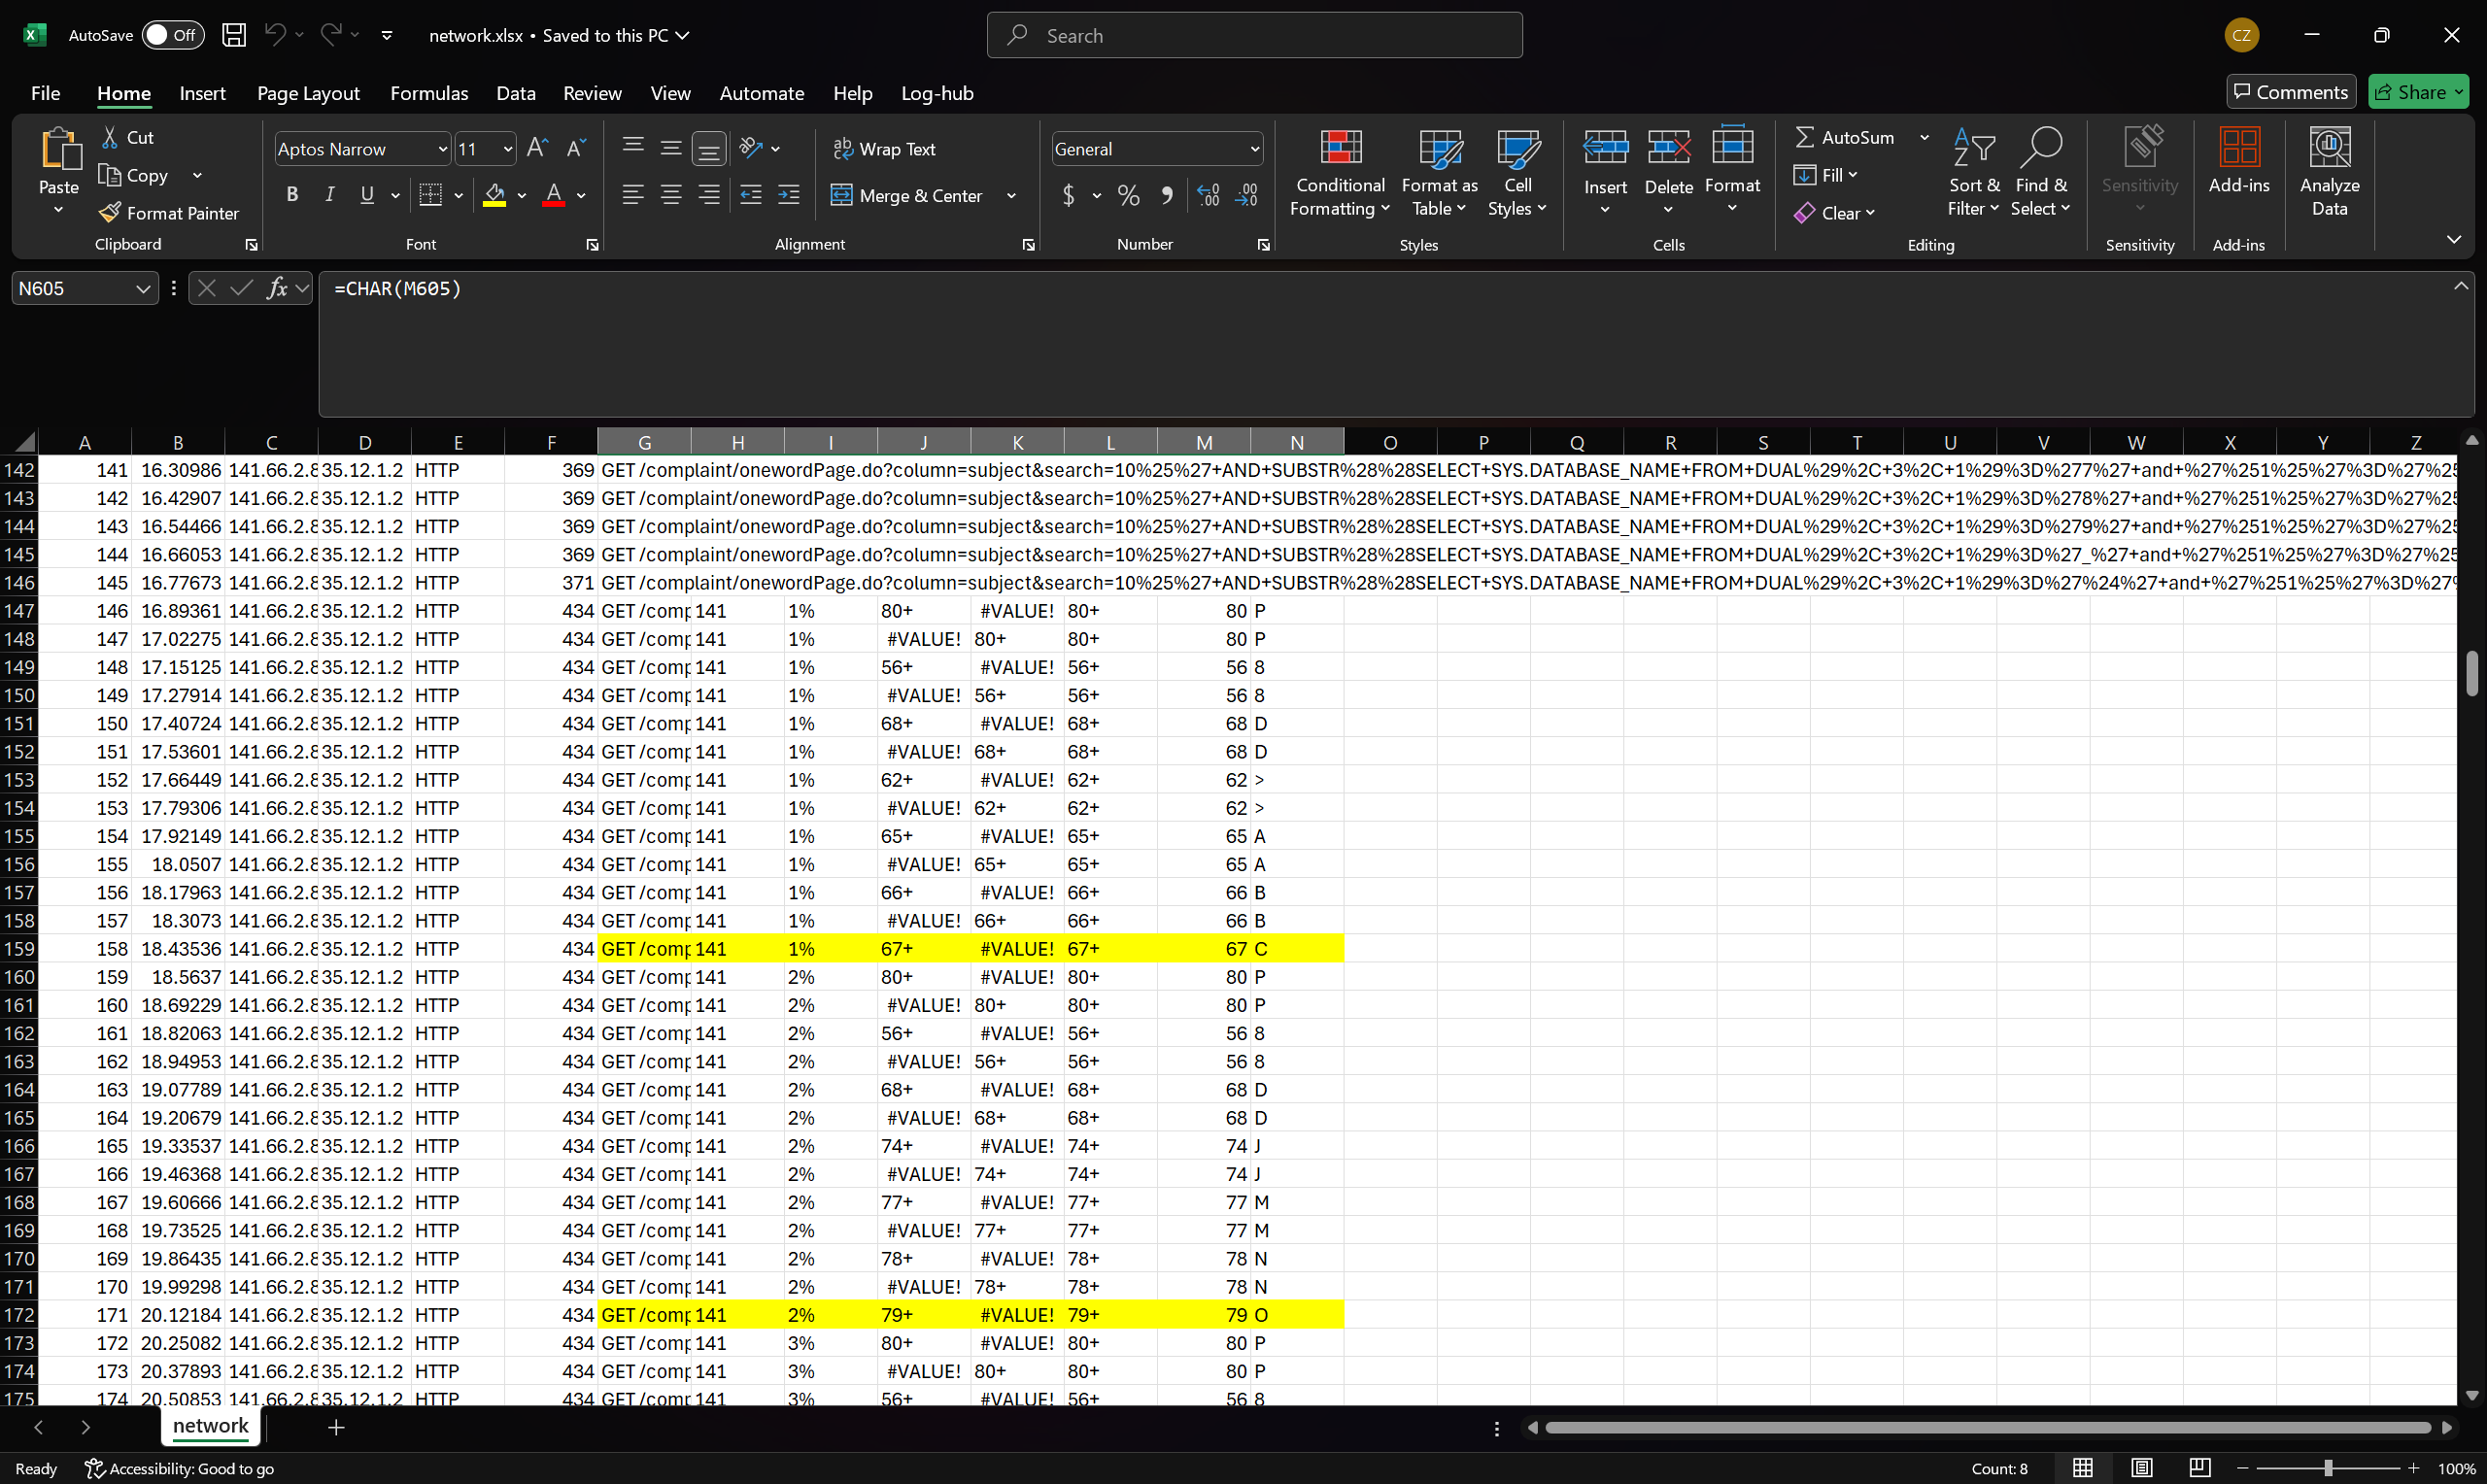Click the Increase Decimal icon

1208,195
